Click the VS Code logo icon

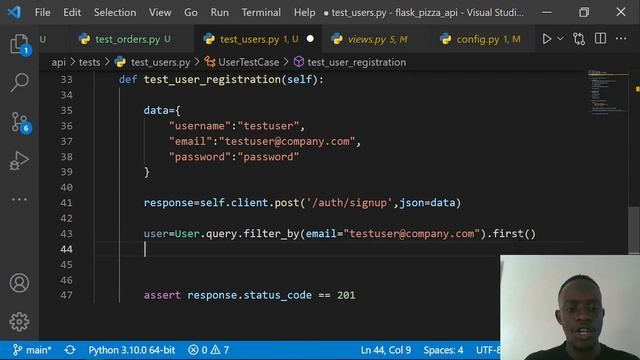coord(14,12)
